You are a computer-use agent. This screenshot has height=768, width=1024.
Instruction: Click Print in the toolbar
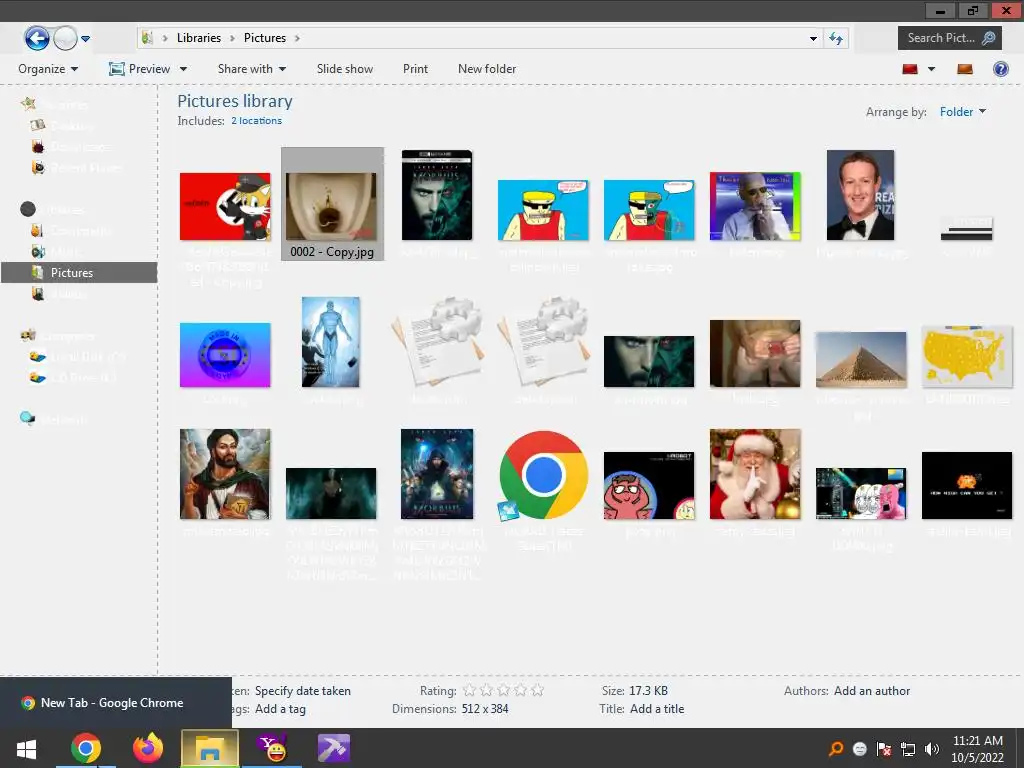point(415,69)
